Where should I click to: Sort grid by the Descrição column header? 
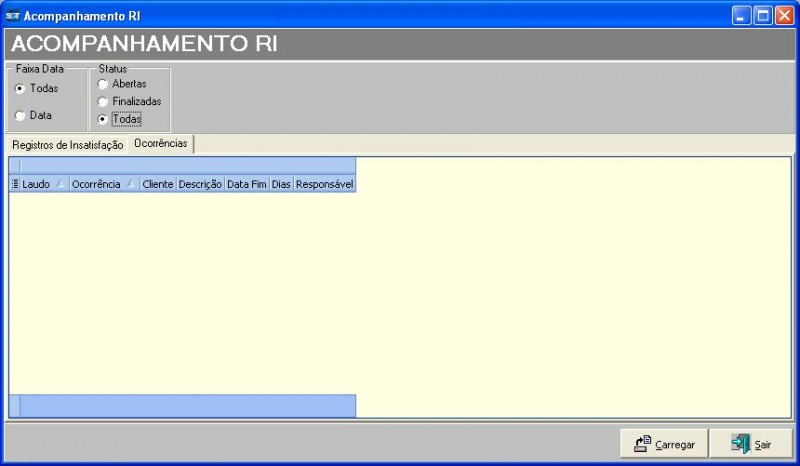tap(200, 185)
